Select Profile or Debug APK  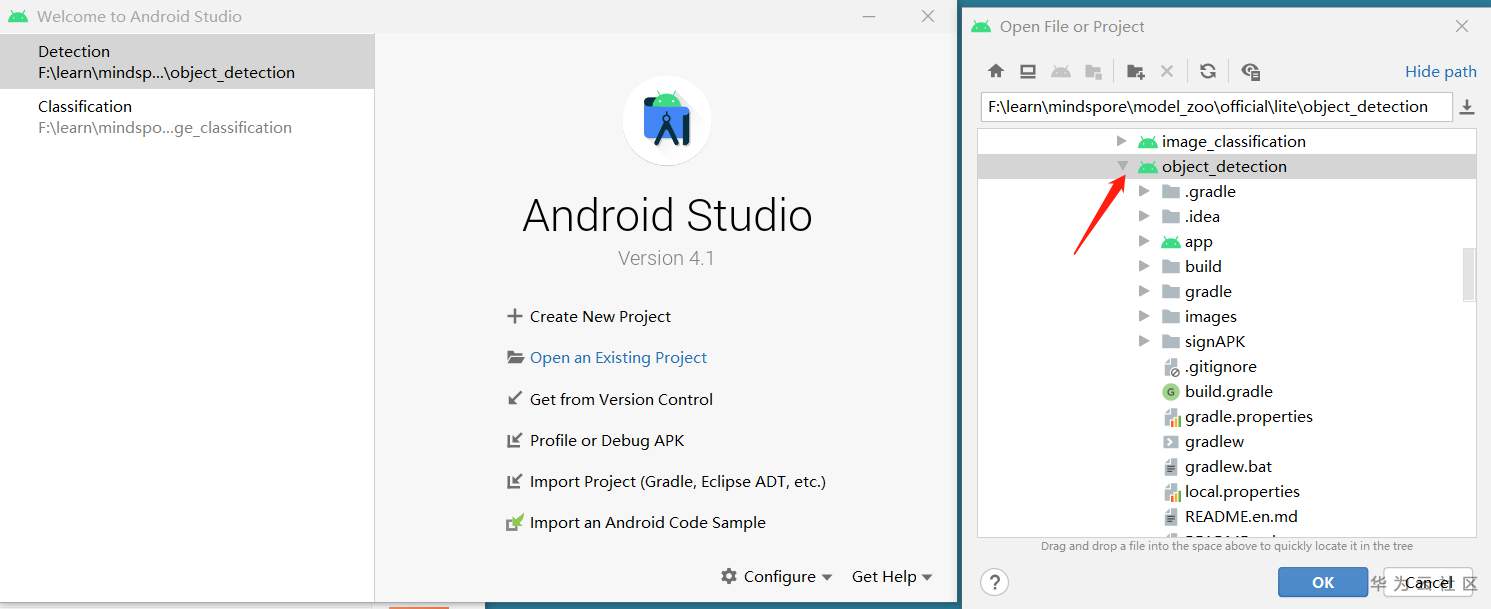(x=595, y=440)
